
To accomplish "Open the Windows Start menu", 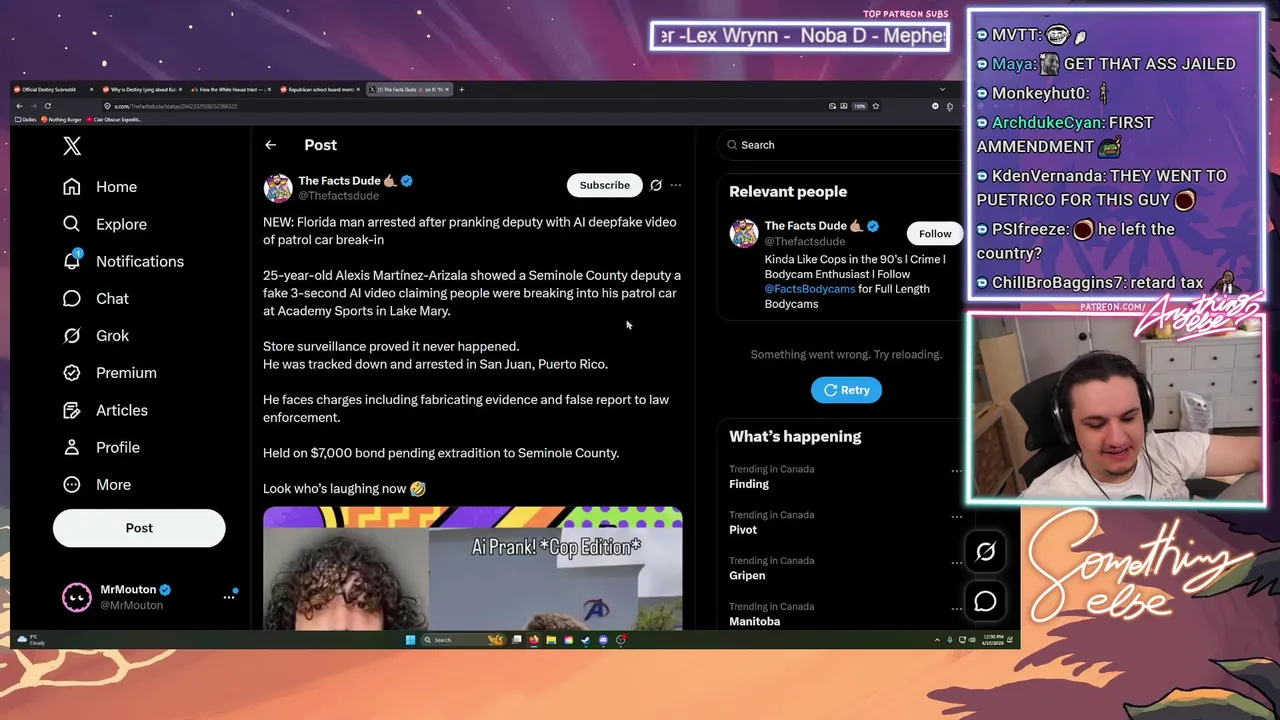I will click(410, 640).
